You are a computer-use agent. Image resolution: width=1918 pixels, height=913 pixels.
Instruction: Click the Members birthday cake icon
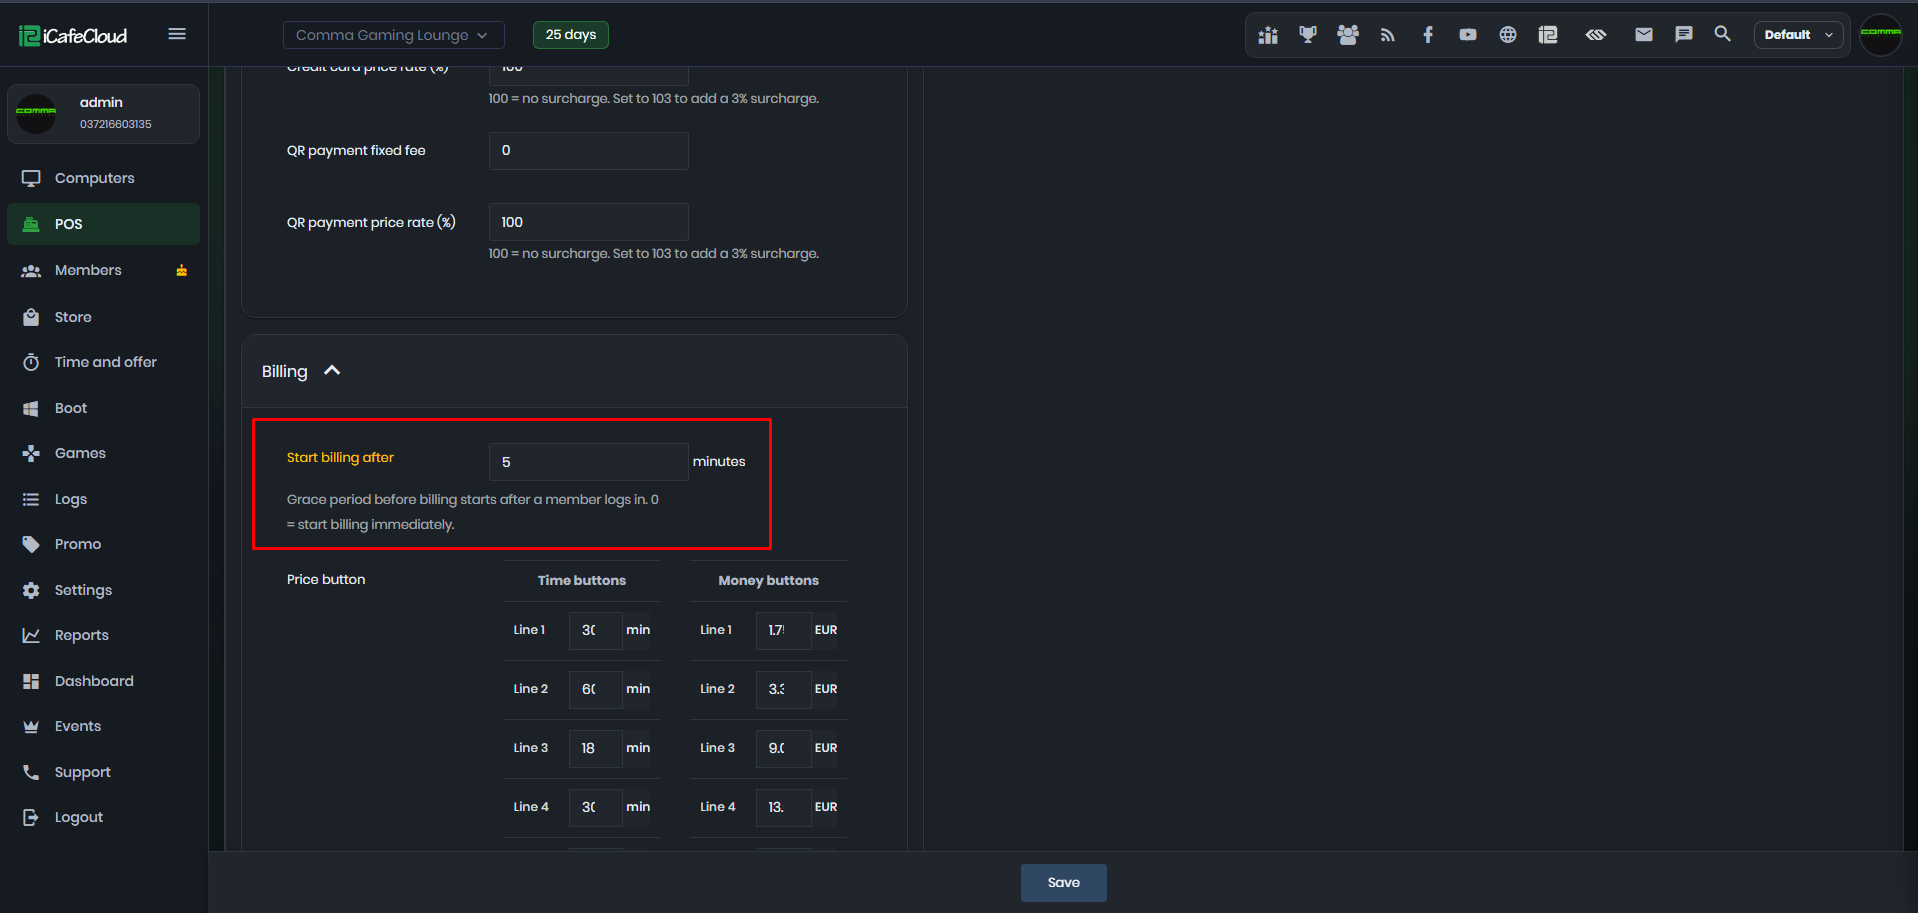[182, 270]
